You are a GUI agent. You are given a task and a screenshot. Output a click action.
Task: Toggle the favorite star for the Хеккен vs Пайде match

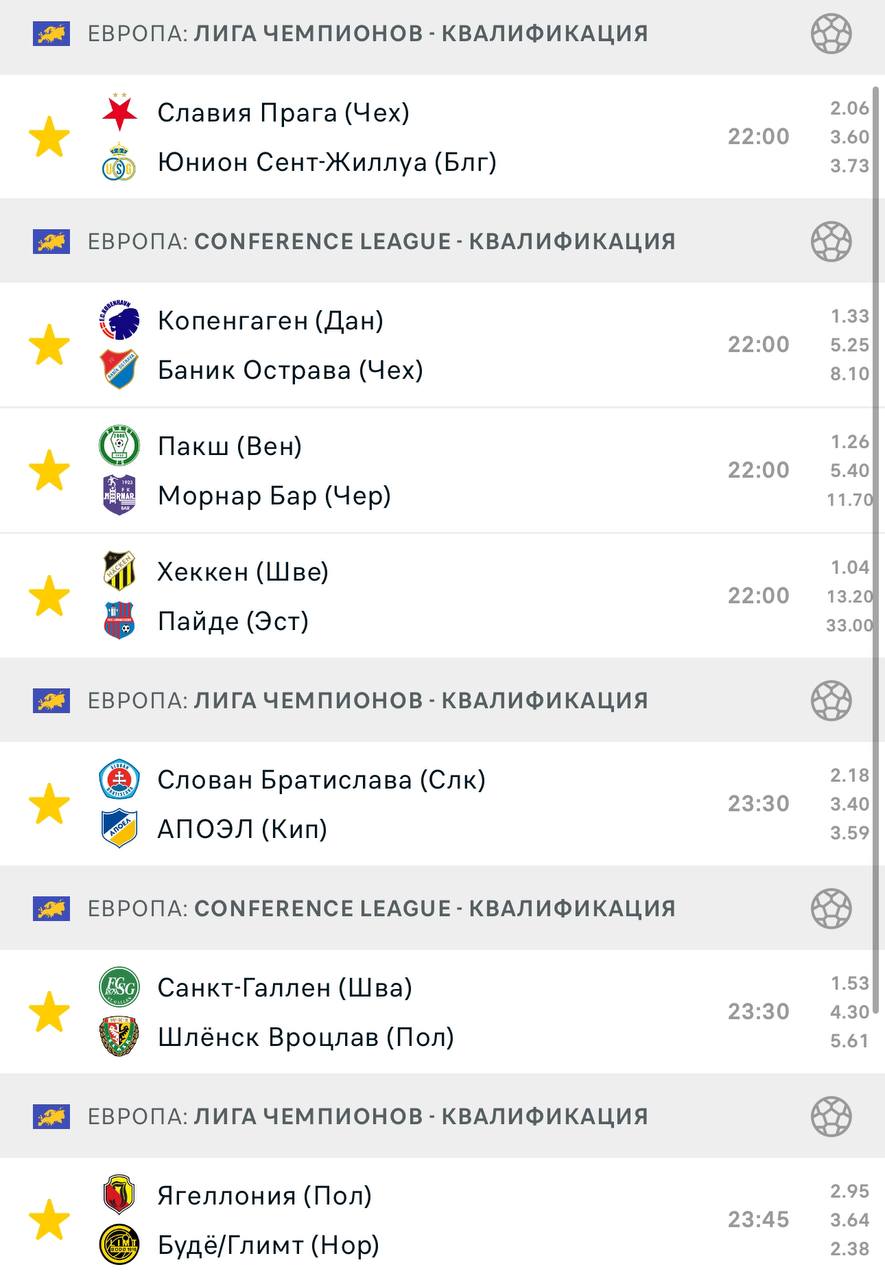pos(49,596)
